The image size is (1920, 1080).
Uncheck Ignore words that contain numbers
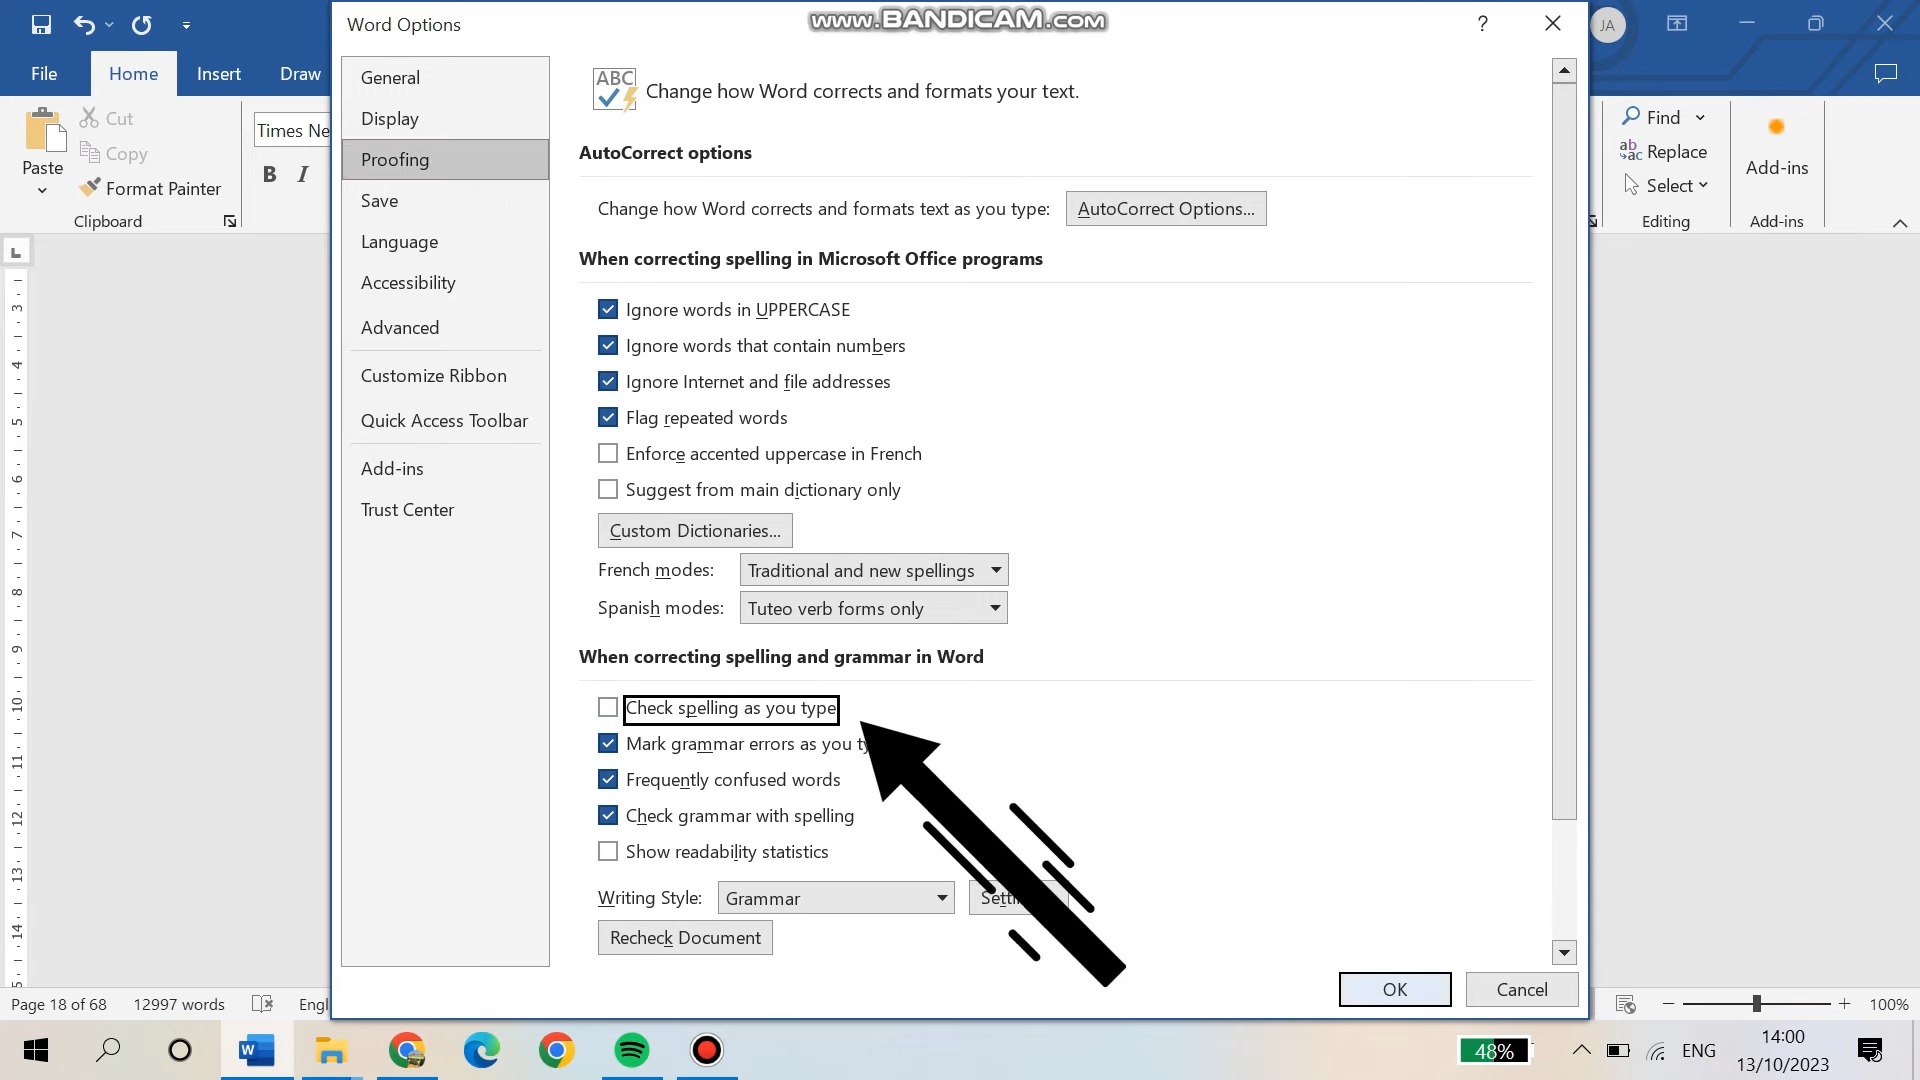[x=608, y=345]
